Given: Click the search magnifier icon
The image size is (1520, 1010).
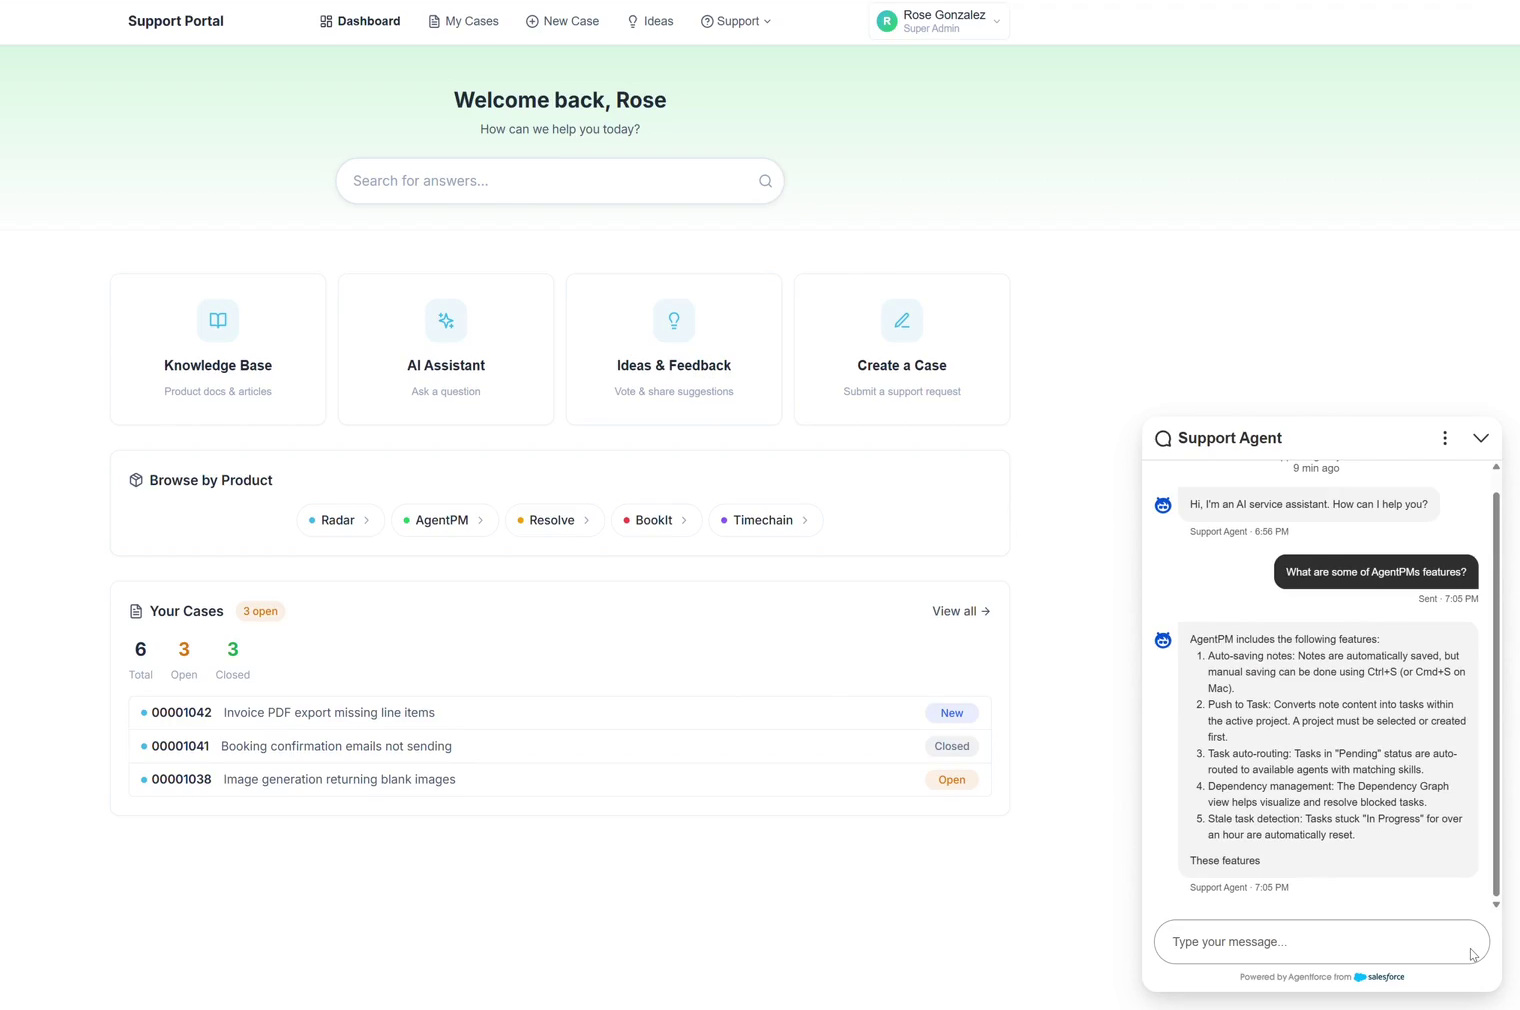Looking at the screenshot, I should tap(765, 181).
